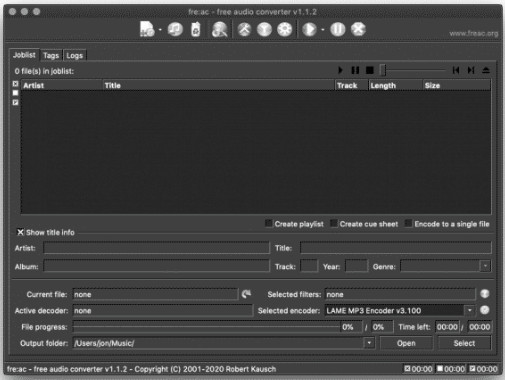Click the stop encoding toolbar icon
The width and height of the screenshot is (505, 380).
358,29
